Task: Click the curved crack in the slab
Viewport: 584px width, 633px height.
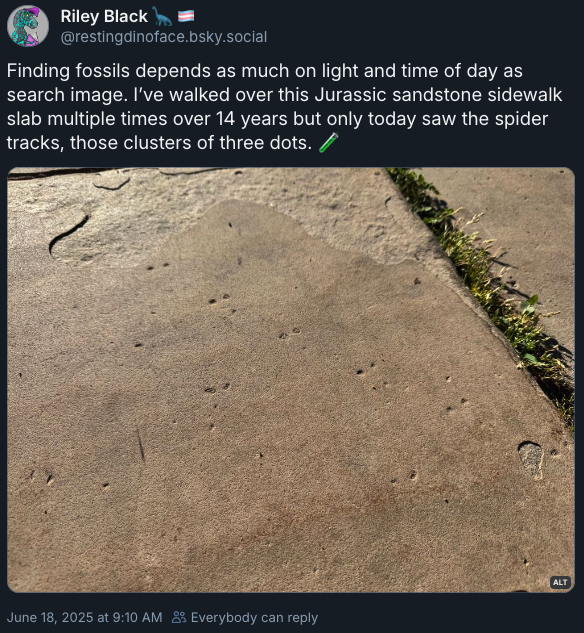Action: [x=67, y=235]
